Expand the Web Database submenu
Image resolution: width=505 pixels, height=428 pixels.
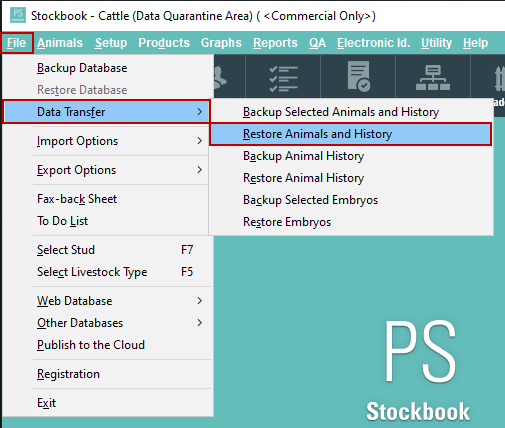coord(107,301)
